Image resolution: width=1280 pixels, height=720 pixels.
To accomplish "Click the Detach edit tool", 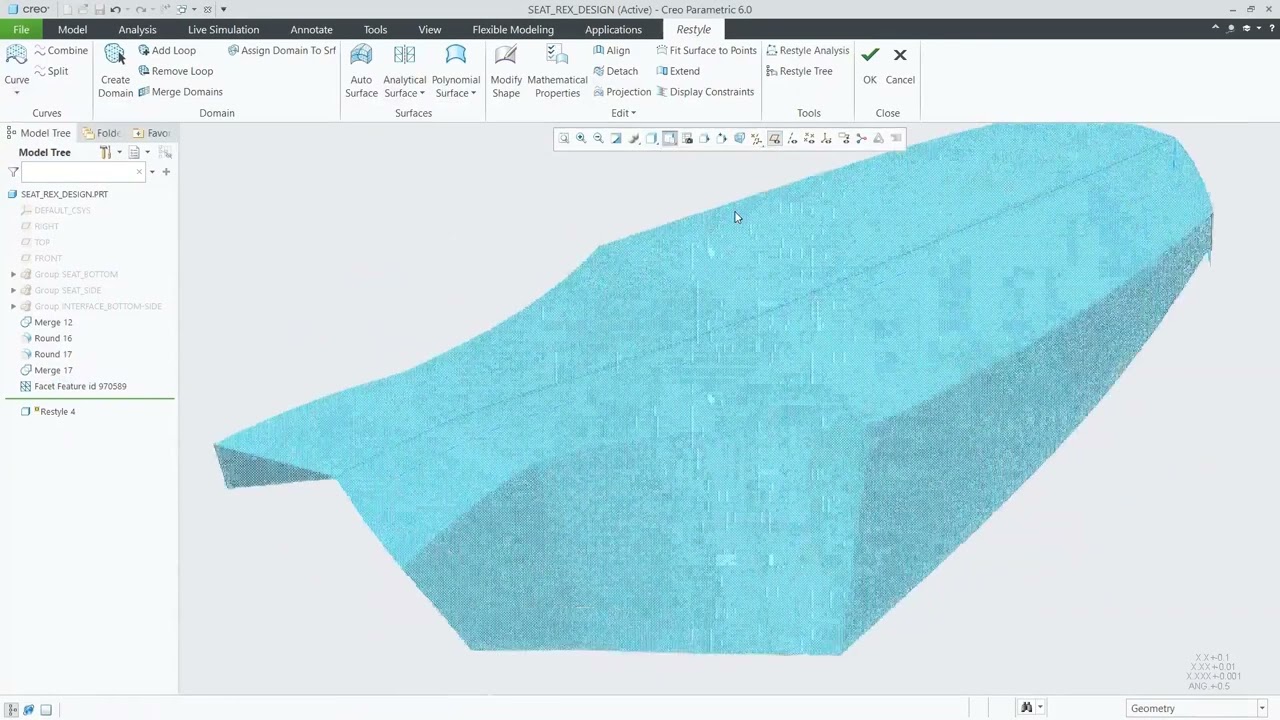I will 615,71.
